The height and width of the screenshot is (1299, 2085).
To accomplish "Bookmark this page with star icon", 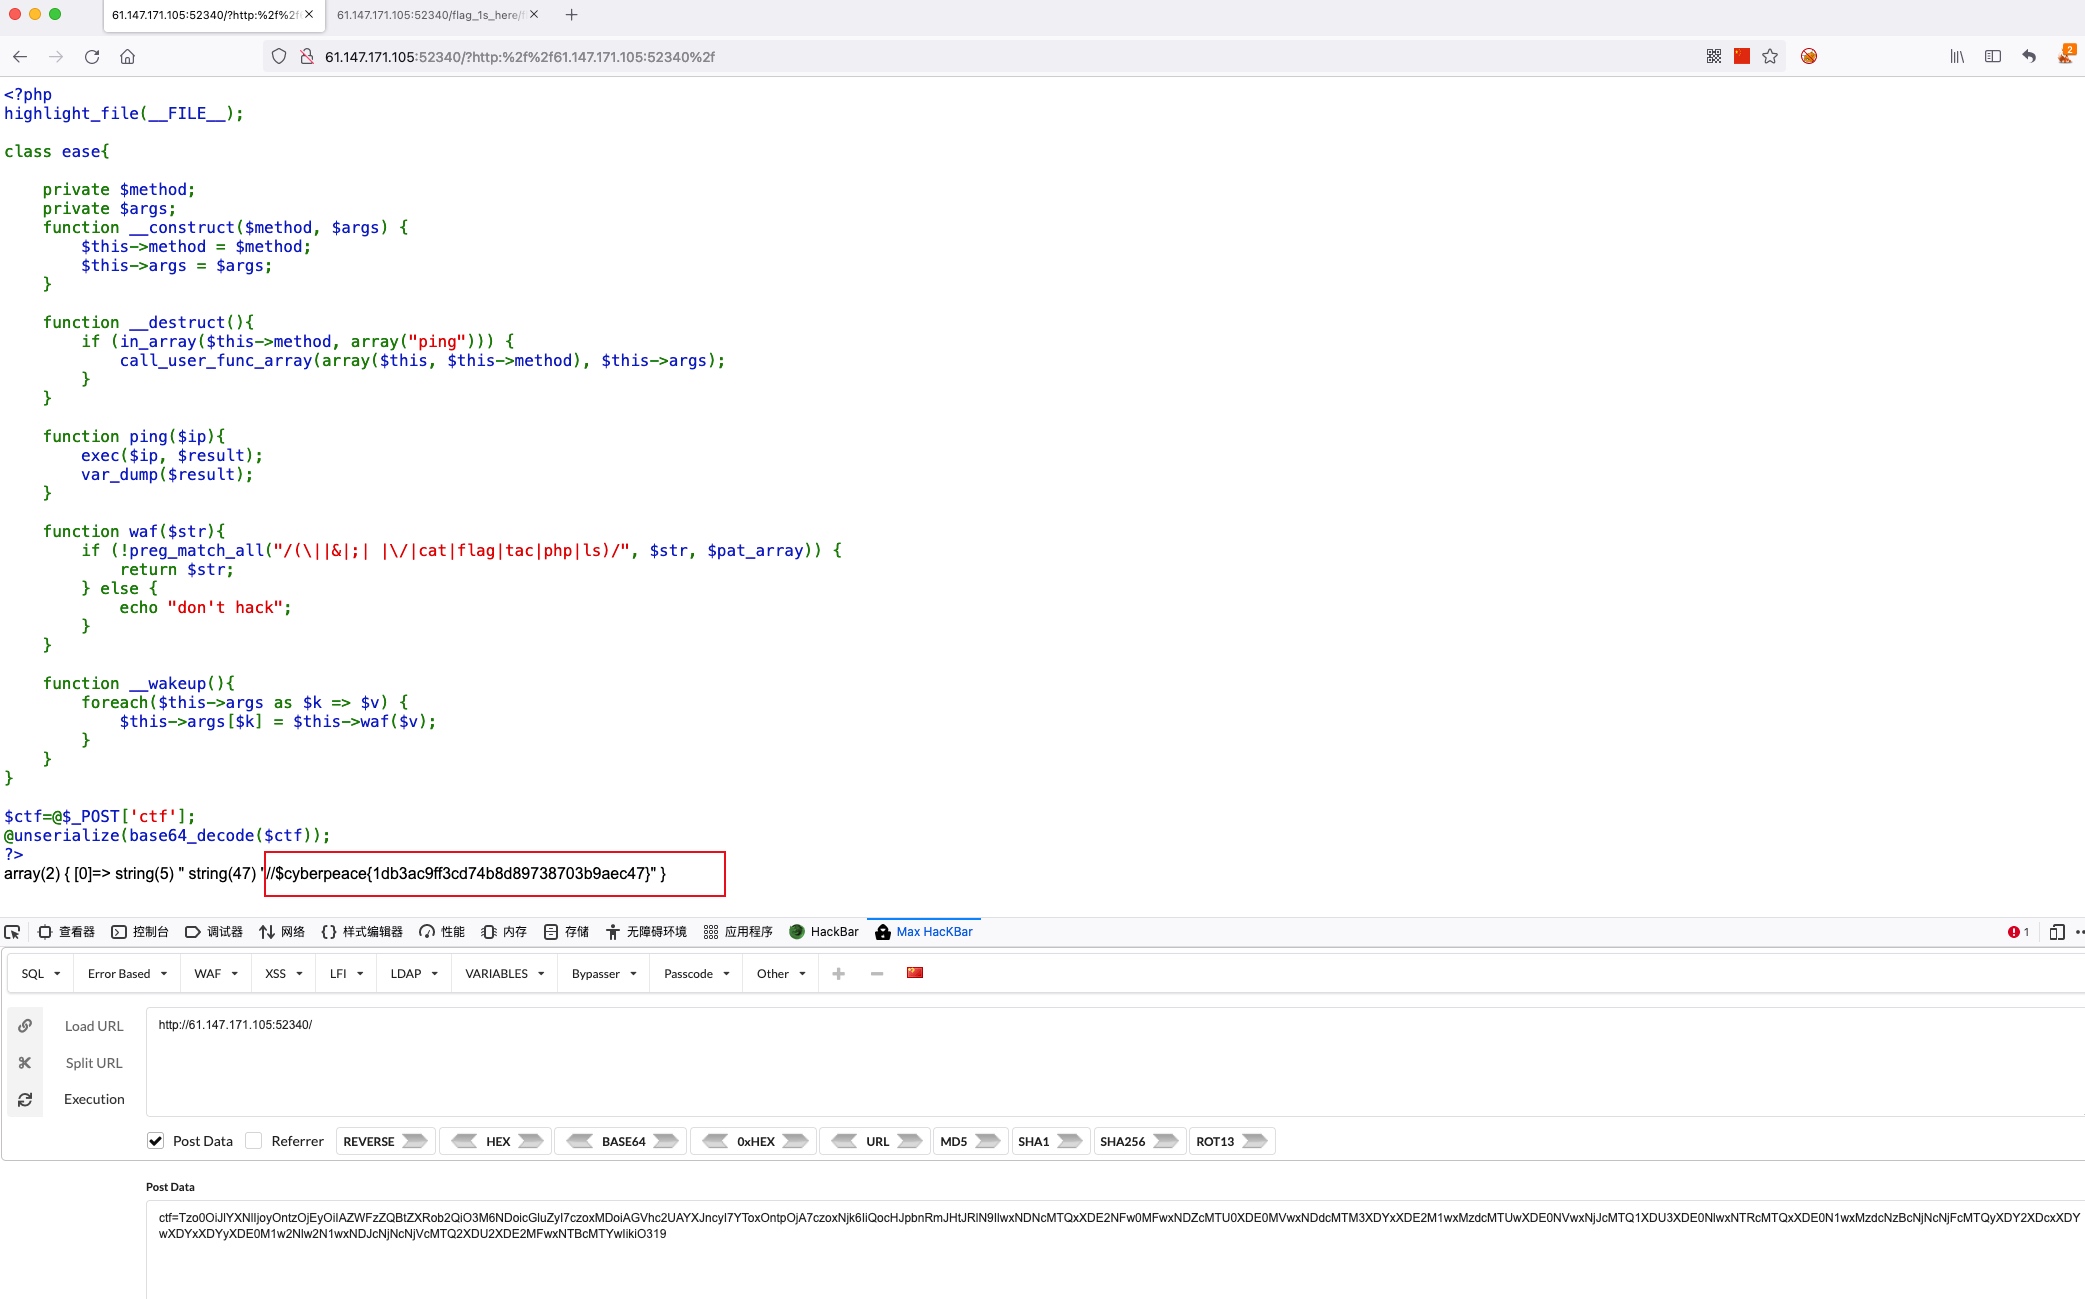I will (1770, 57).
